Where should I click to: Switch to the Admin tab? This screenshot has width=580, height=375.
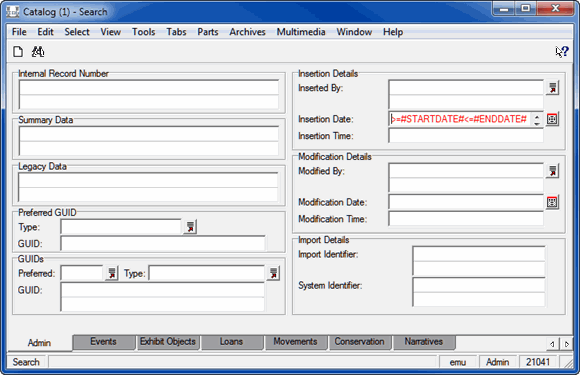pos(39,343)
